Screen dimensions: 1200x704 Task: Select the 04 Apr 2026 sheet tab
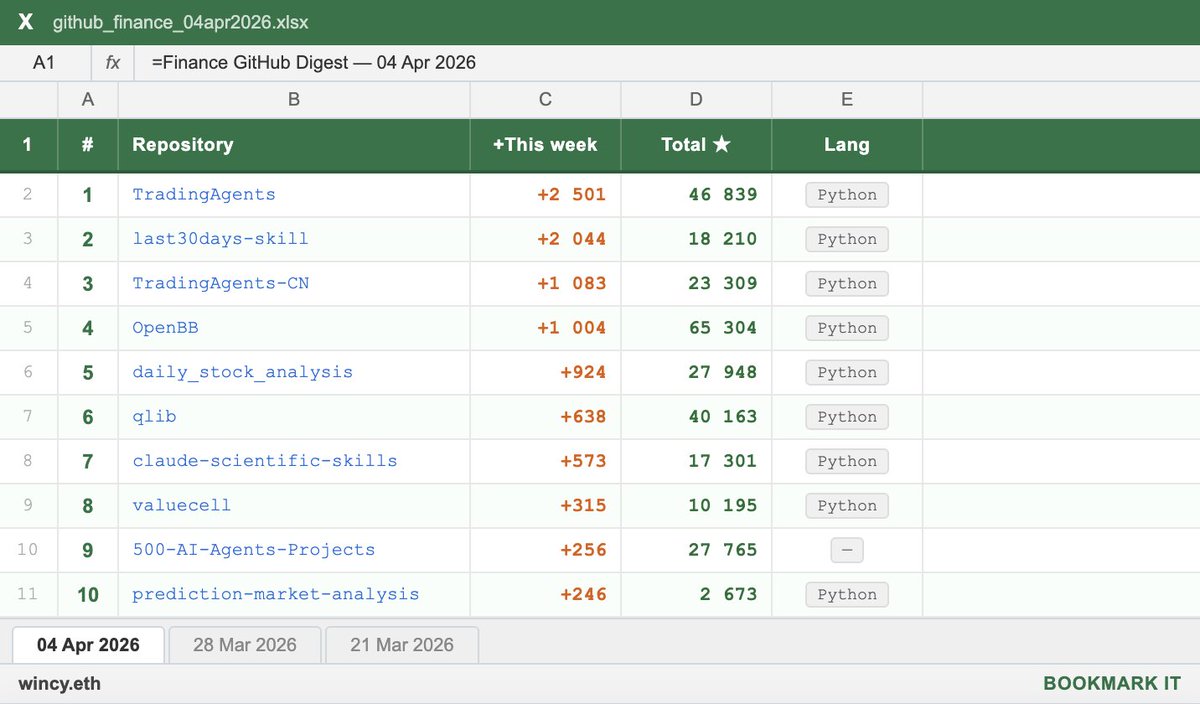click(x=87, y=645)
